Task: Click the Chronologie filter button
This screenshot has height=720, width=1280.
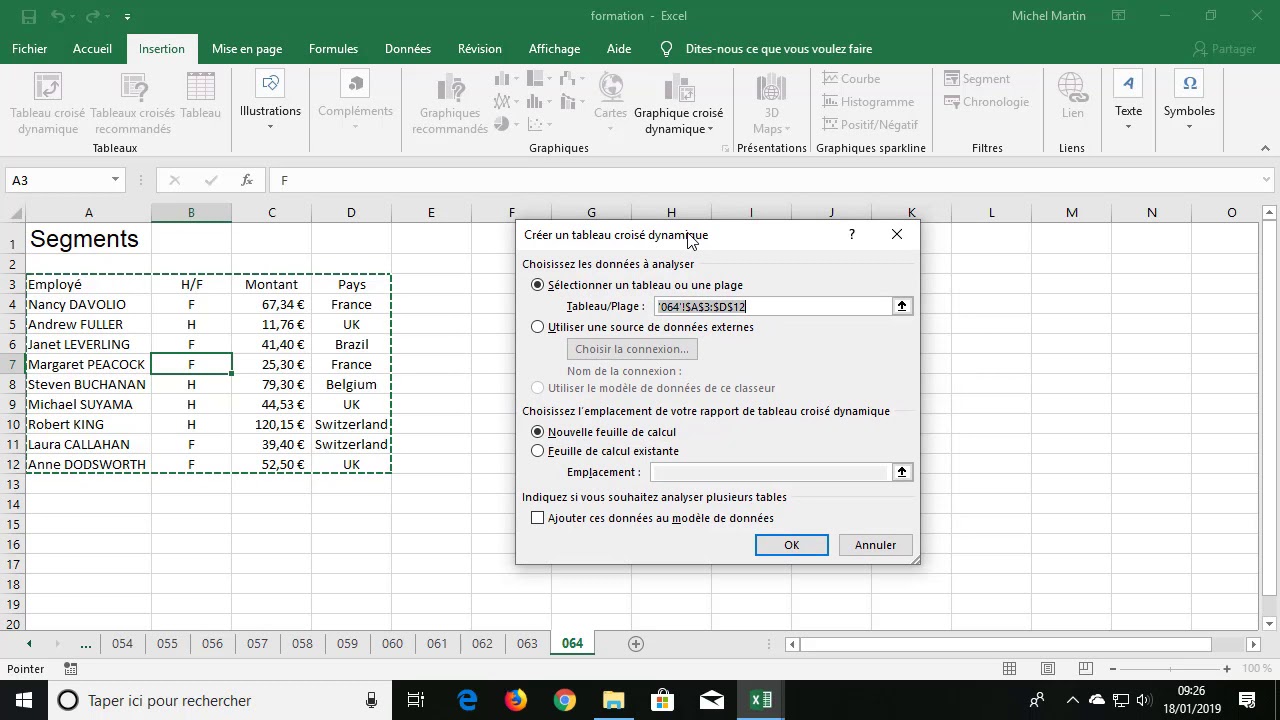Action: 986,102
